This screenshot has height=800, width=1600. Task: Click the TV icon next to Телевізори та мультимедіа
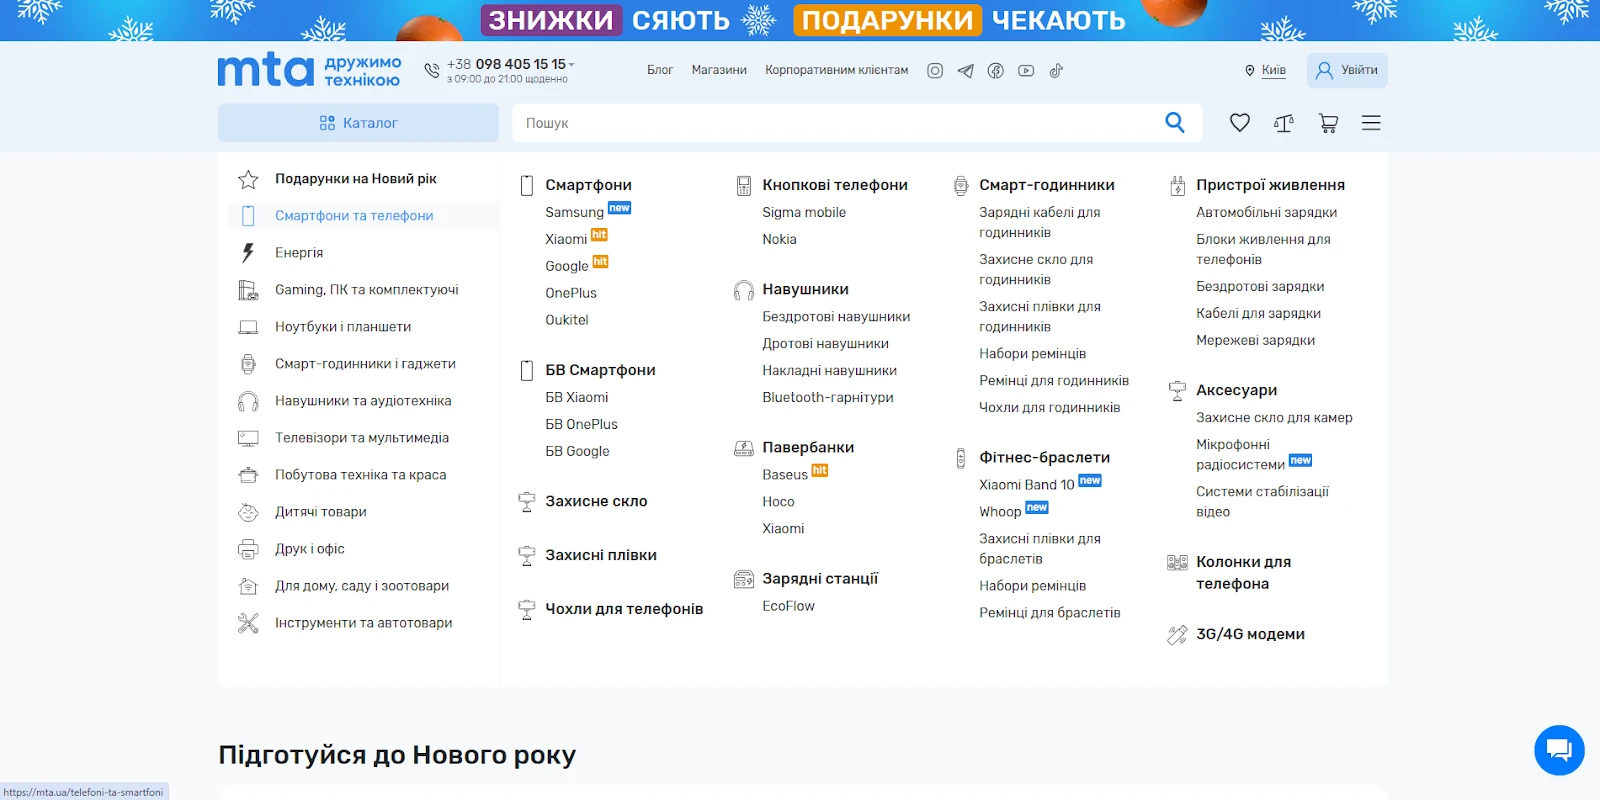pyautogui.click(x=248, y=438)
